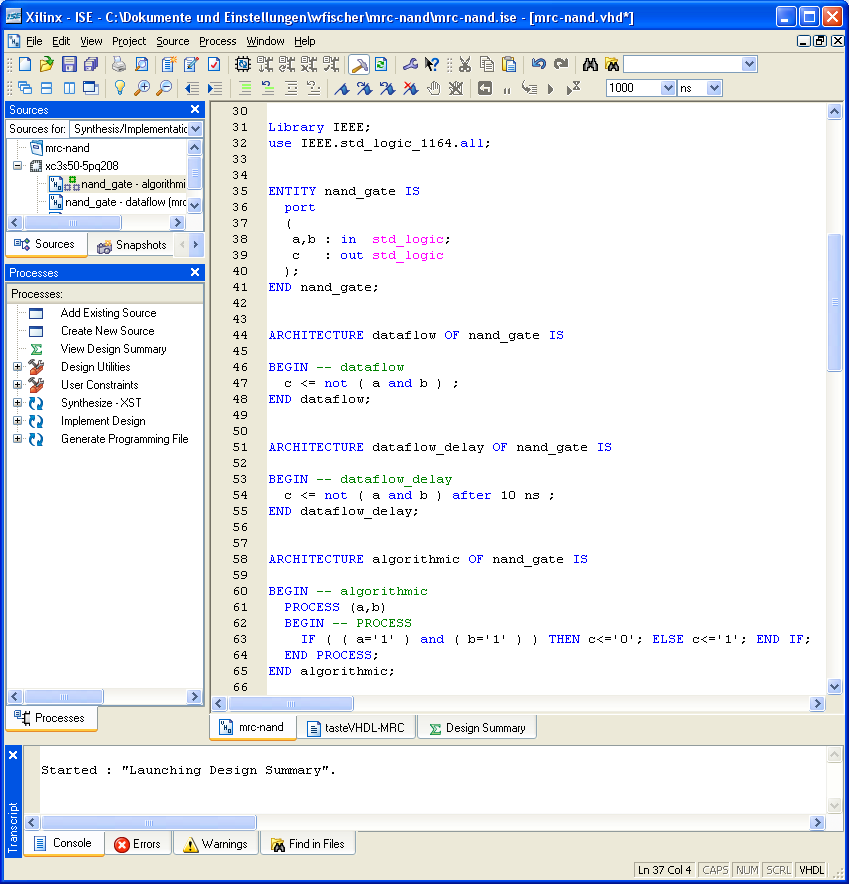
Task: Zoom in using the magnifier plus icon
Action: (x=142, y=87)
